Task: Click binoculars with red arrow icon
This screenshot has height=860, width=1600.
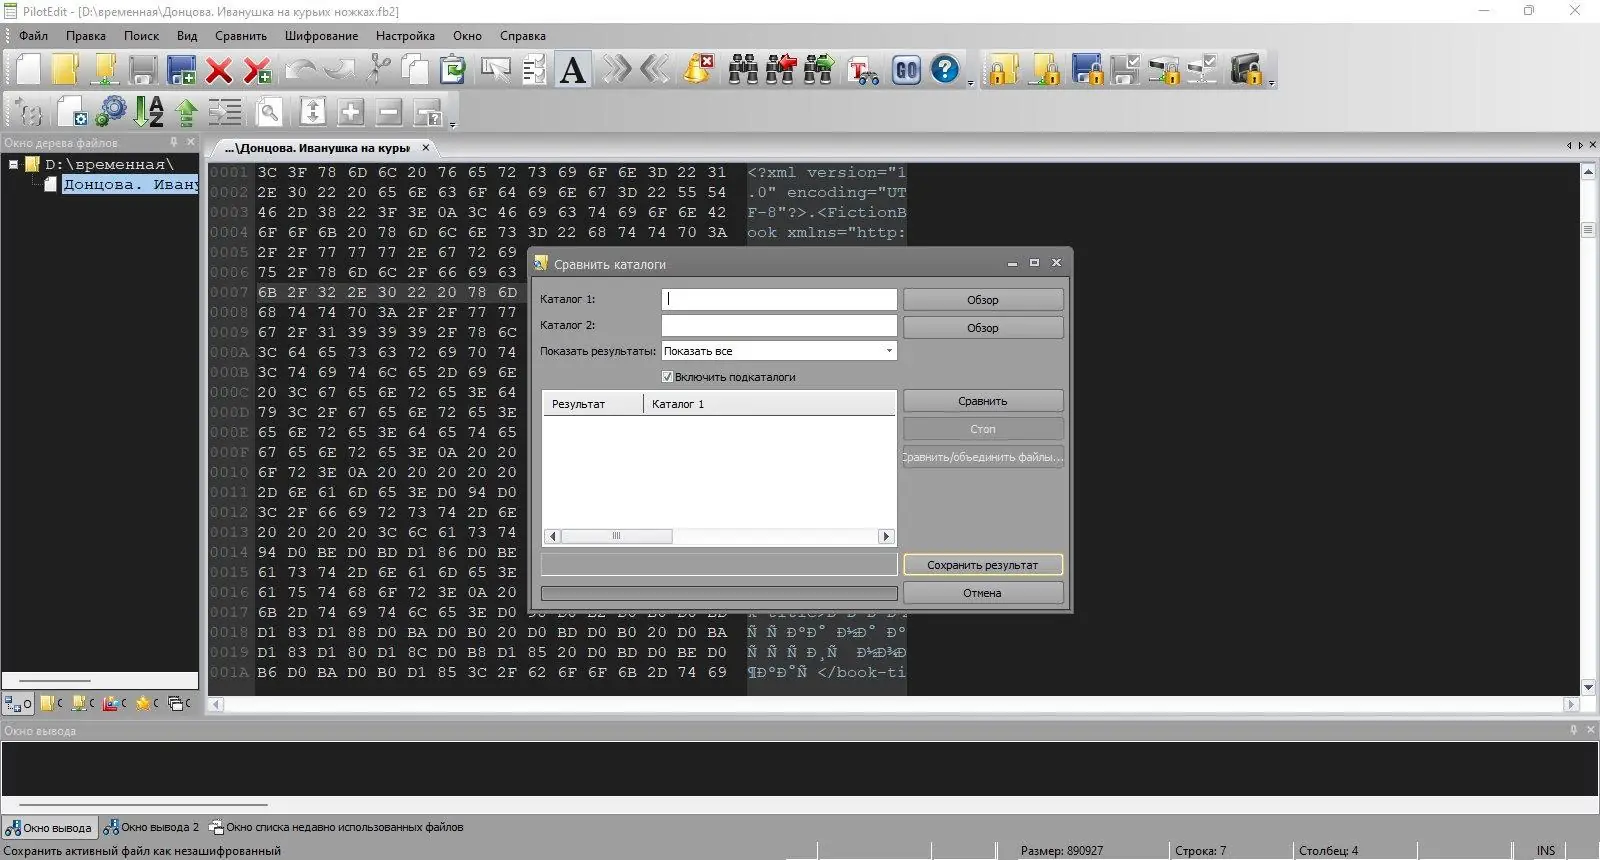Action: 781,70
